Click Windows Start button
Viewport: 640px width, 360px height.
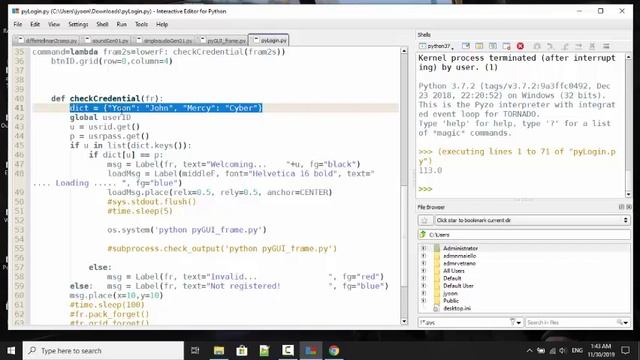click(x=11, y=351)
